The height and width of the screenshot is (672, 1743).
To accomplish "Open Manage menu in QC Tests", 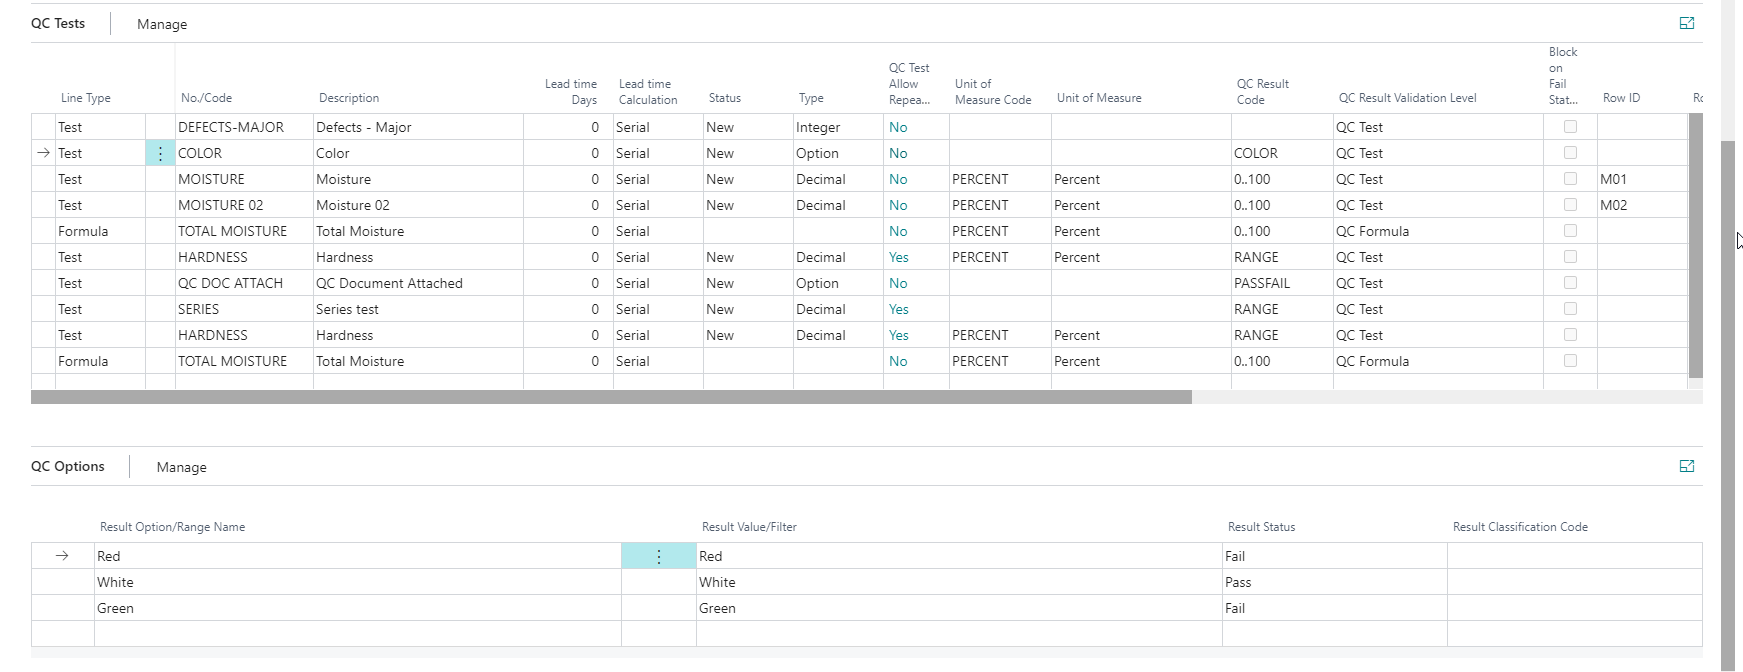I will tap(162, 25).
